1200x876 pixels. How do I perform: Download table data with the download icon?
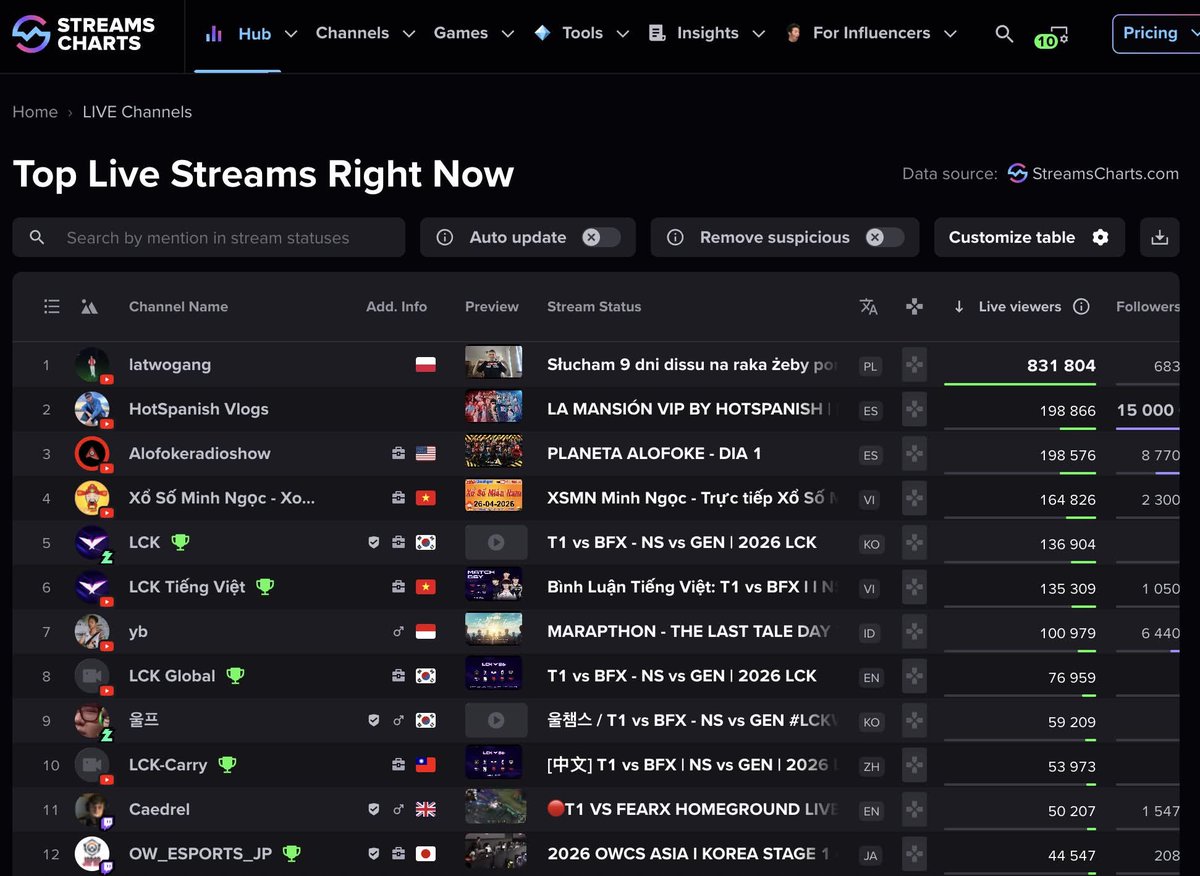click(1160, 237)
